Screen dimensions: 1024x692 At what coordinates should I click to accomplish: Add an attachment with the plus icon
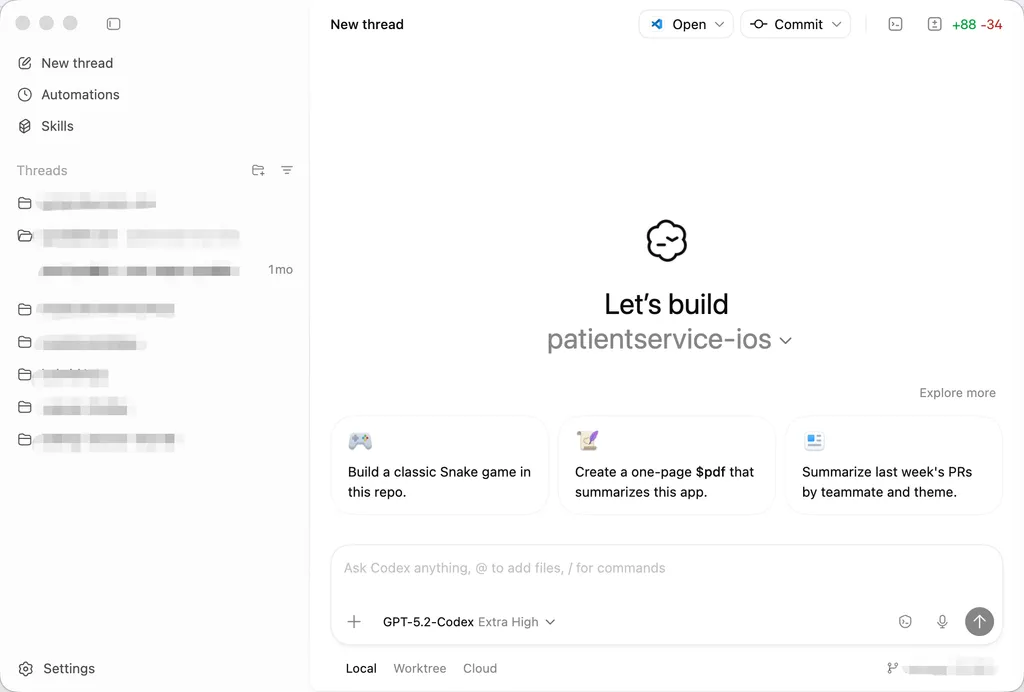click(354, 621)
